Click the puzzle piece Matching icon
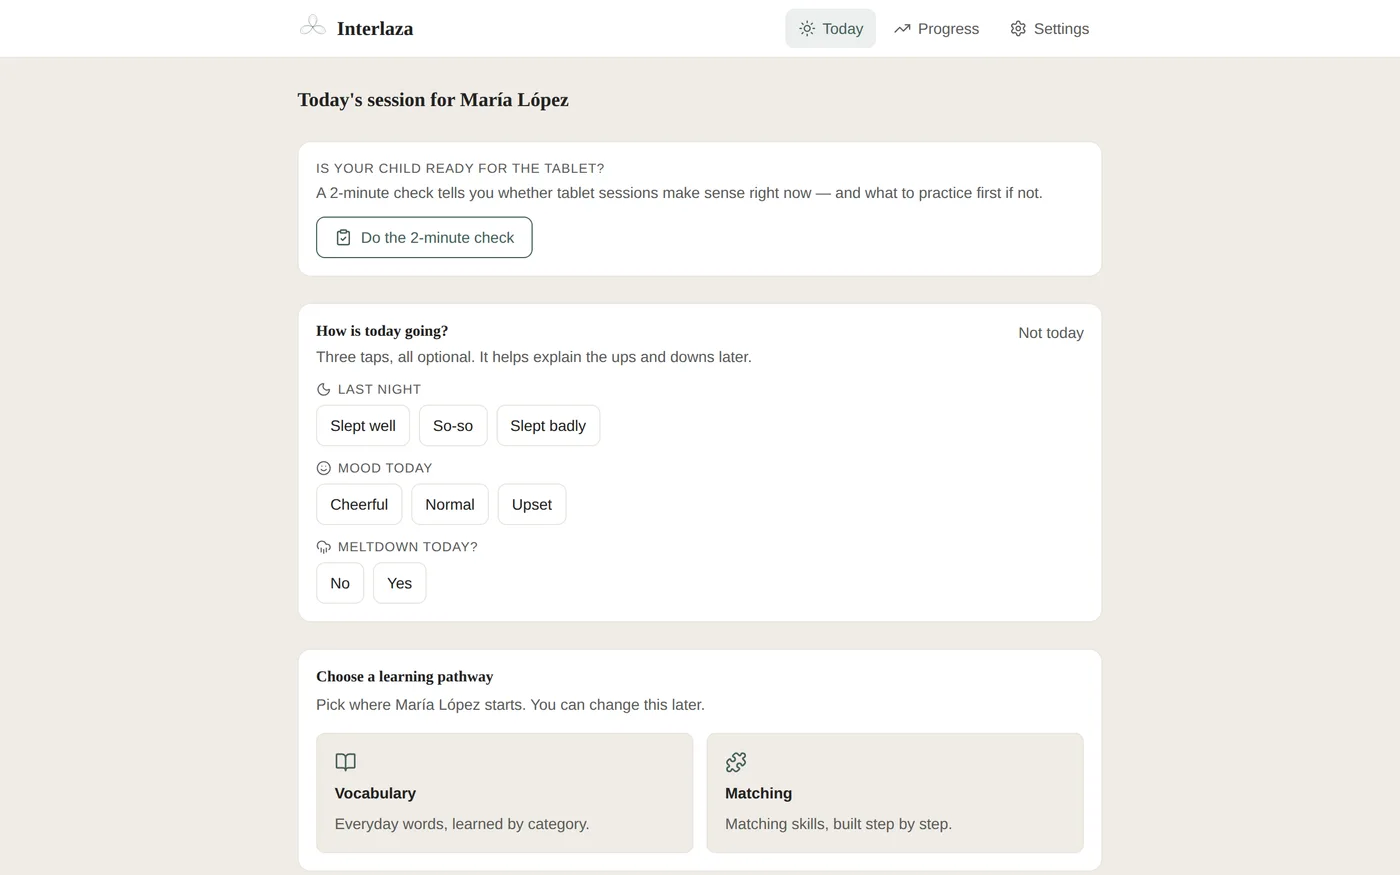Image resolution: width=1400 pixels, height=875 pixels. click(736, 762)
